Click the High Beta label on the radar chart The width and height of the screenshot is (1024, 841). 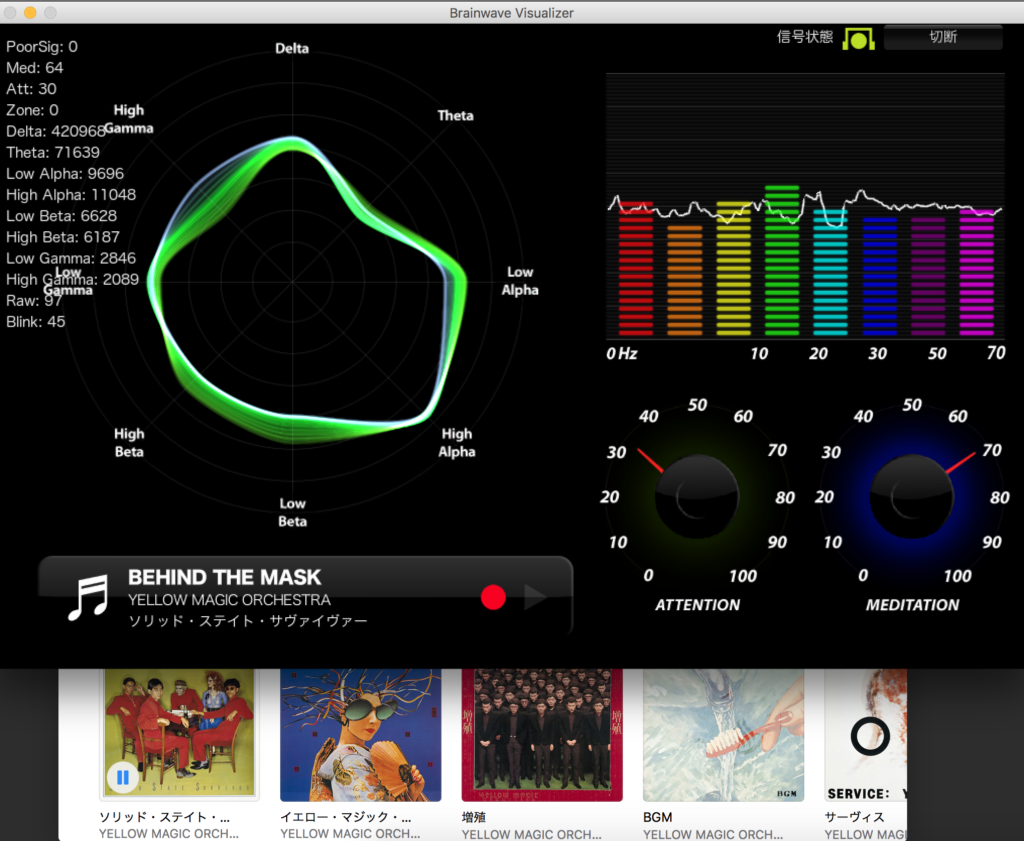click(x=129, y=443)
